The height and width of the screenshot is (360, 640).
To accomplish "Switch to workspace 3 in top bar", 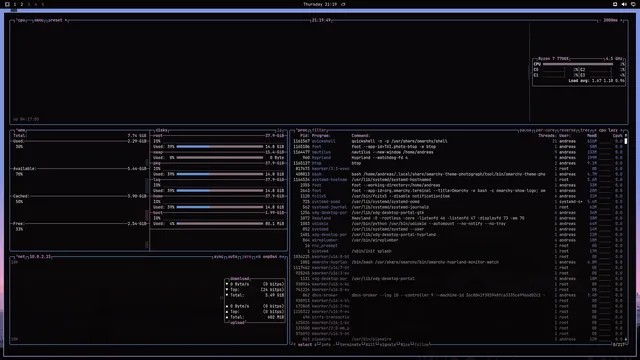I will (x=29, y=4).
